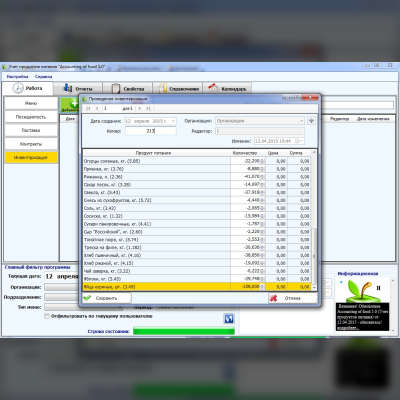Go to last record in navigator

tap(148, 108)
